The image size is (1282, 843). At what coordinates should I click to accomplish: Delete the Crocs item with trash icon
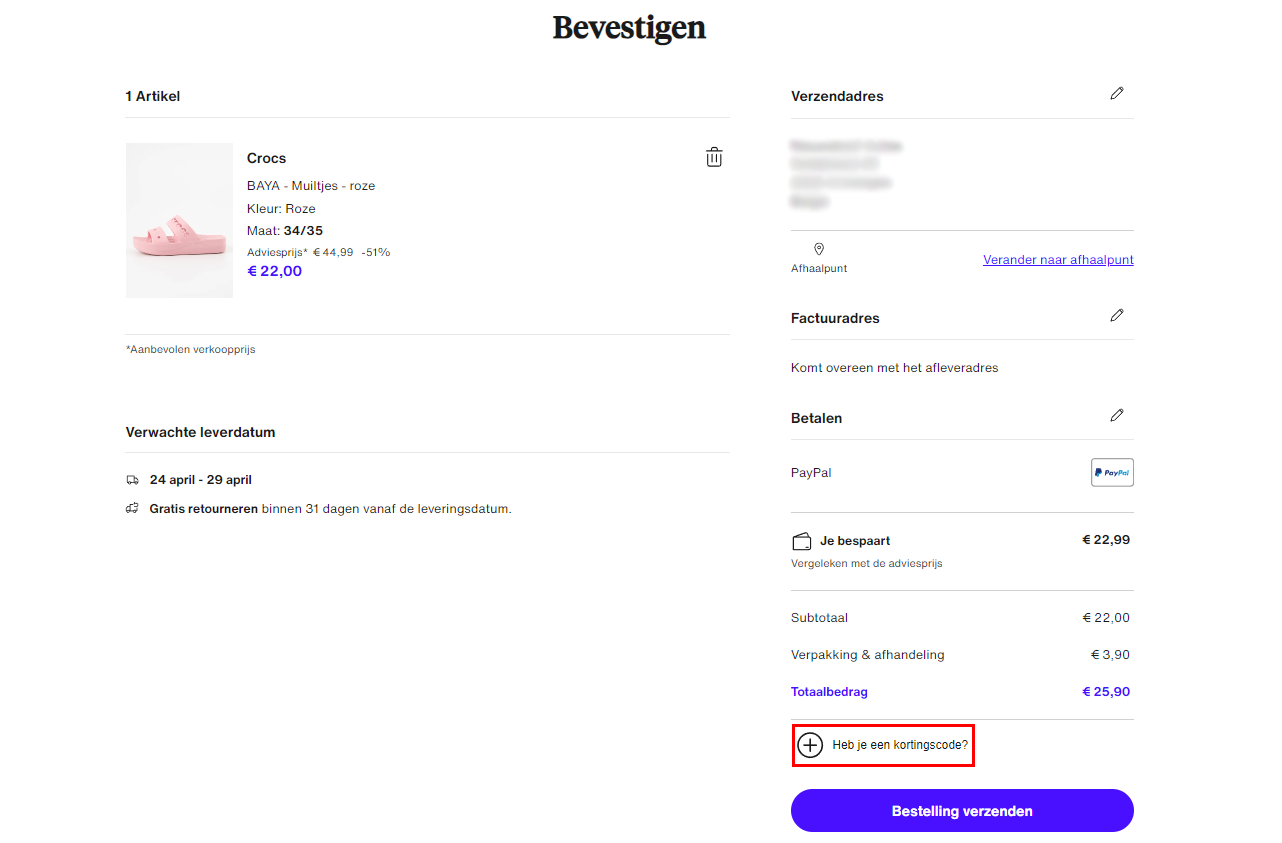pos(714,157)
